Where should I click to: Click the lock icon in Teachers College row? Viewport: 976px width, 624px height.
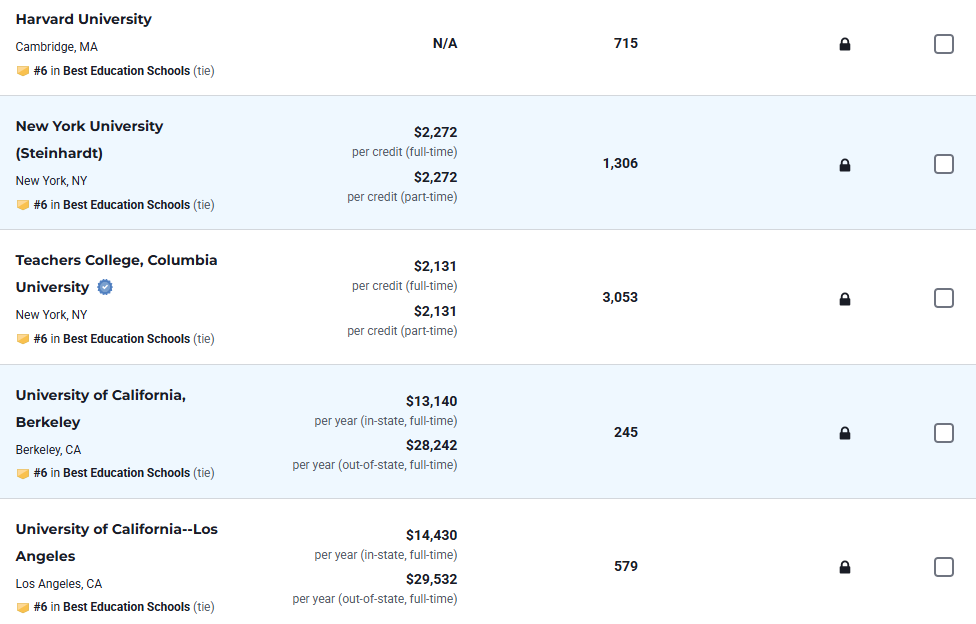coord(845,299)
